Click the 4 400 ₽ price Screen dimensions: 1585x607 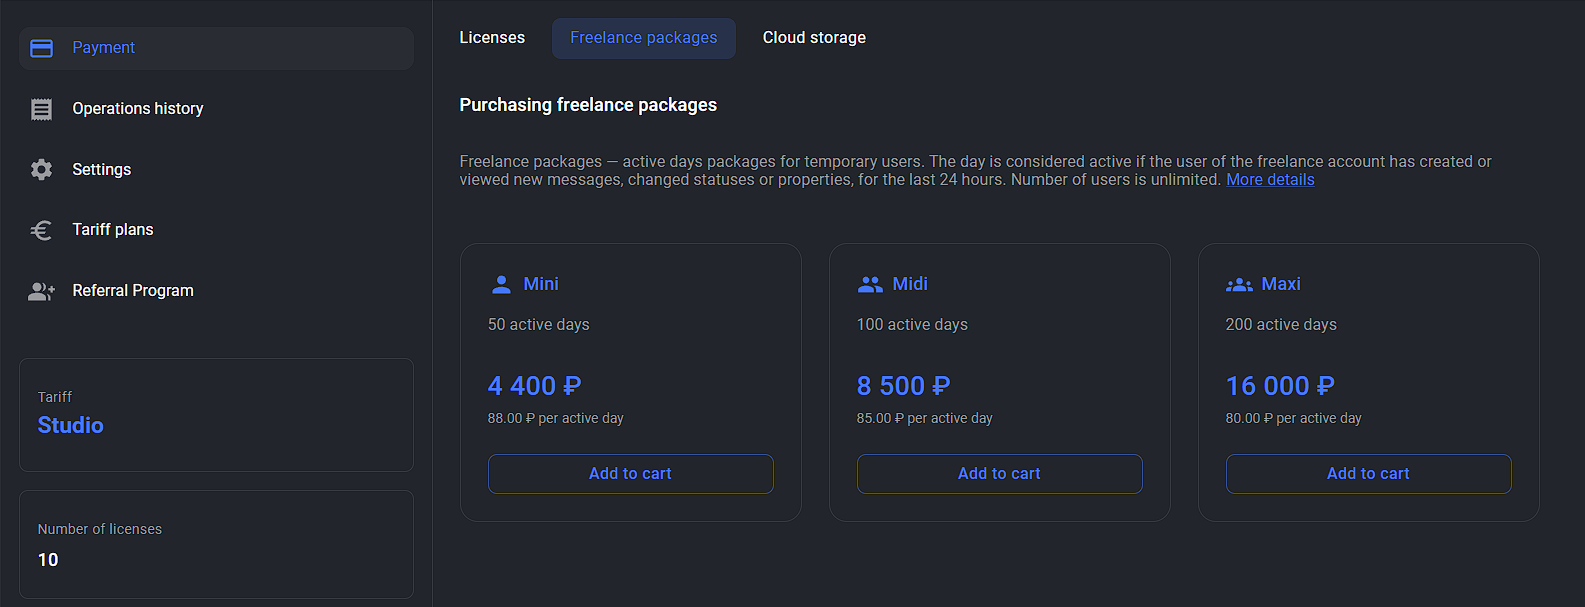point(534,386)
